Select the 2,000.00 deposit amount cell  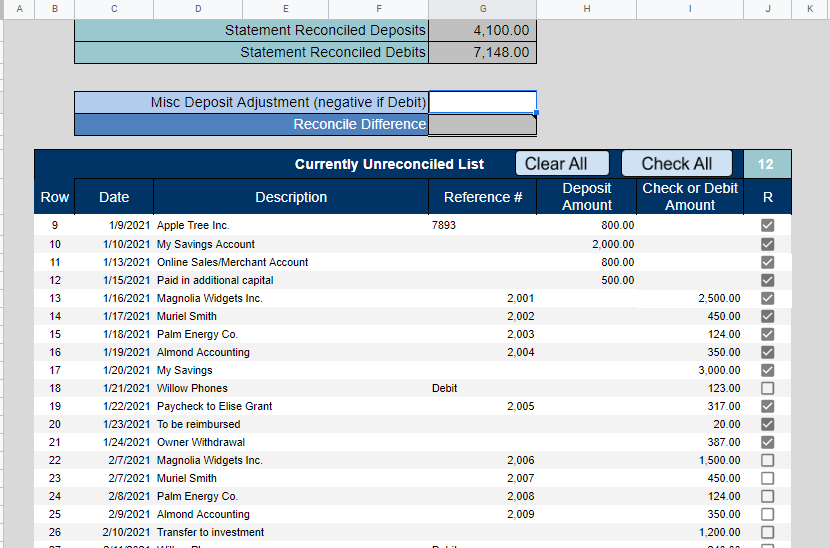(587, 244)
